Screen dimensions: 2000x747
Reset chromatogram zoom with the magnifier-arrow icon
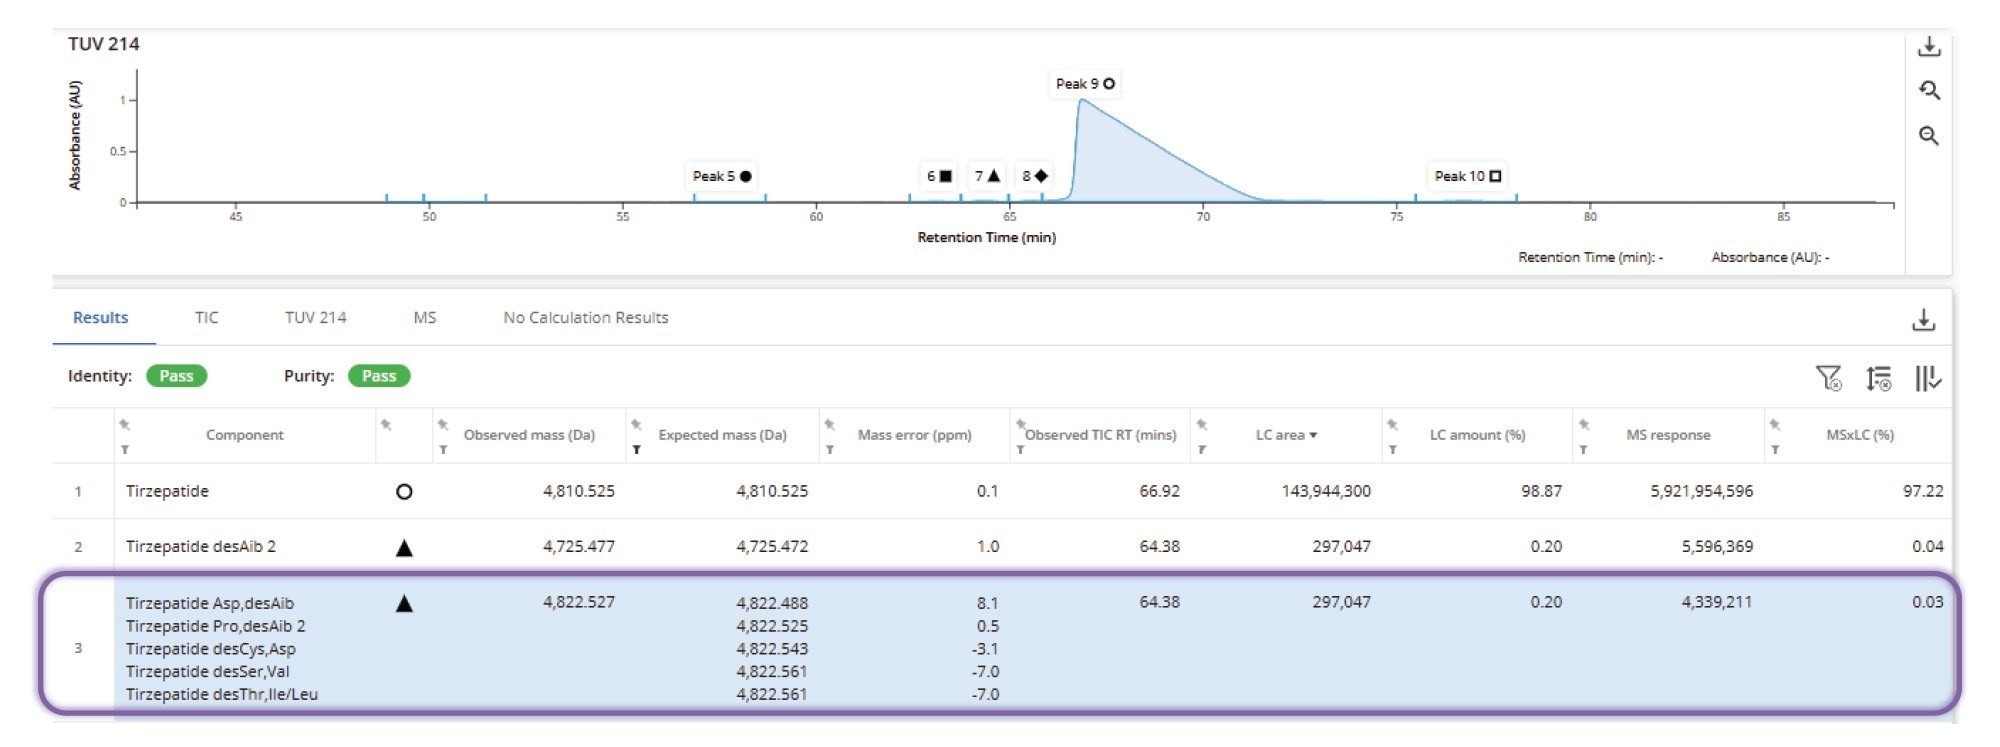coord(1929,91)
